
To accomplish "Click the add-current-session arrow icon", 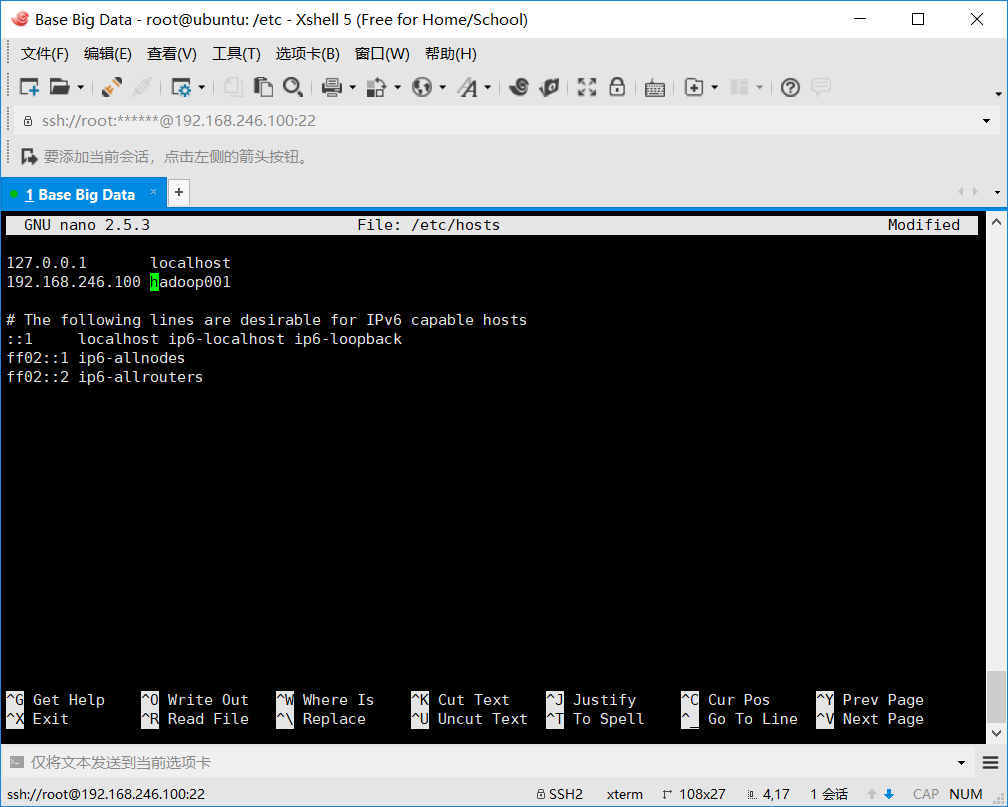I will tap(29, 156).
